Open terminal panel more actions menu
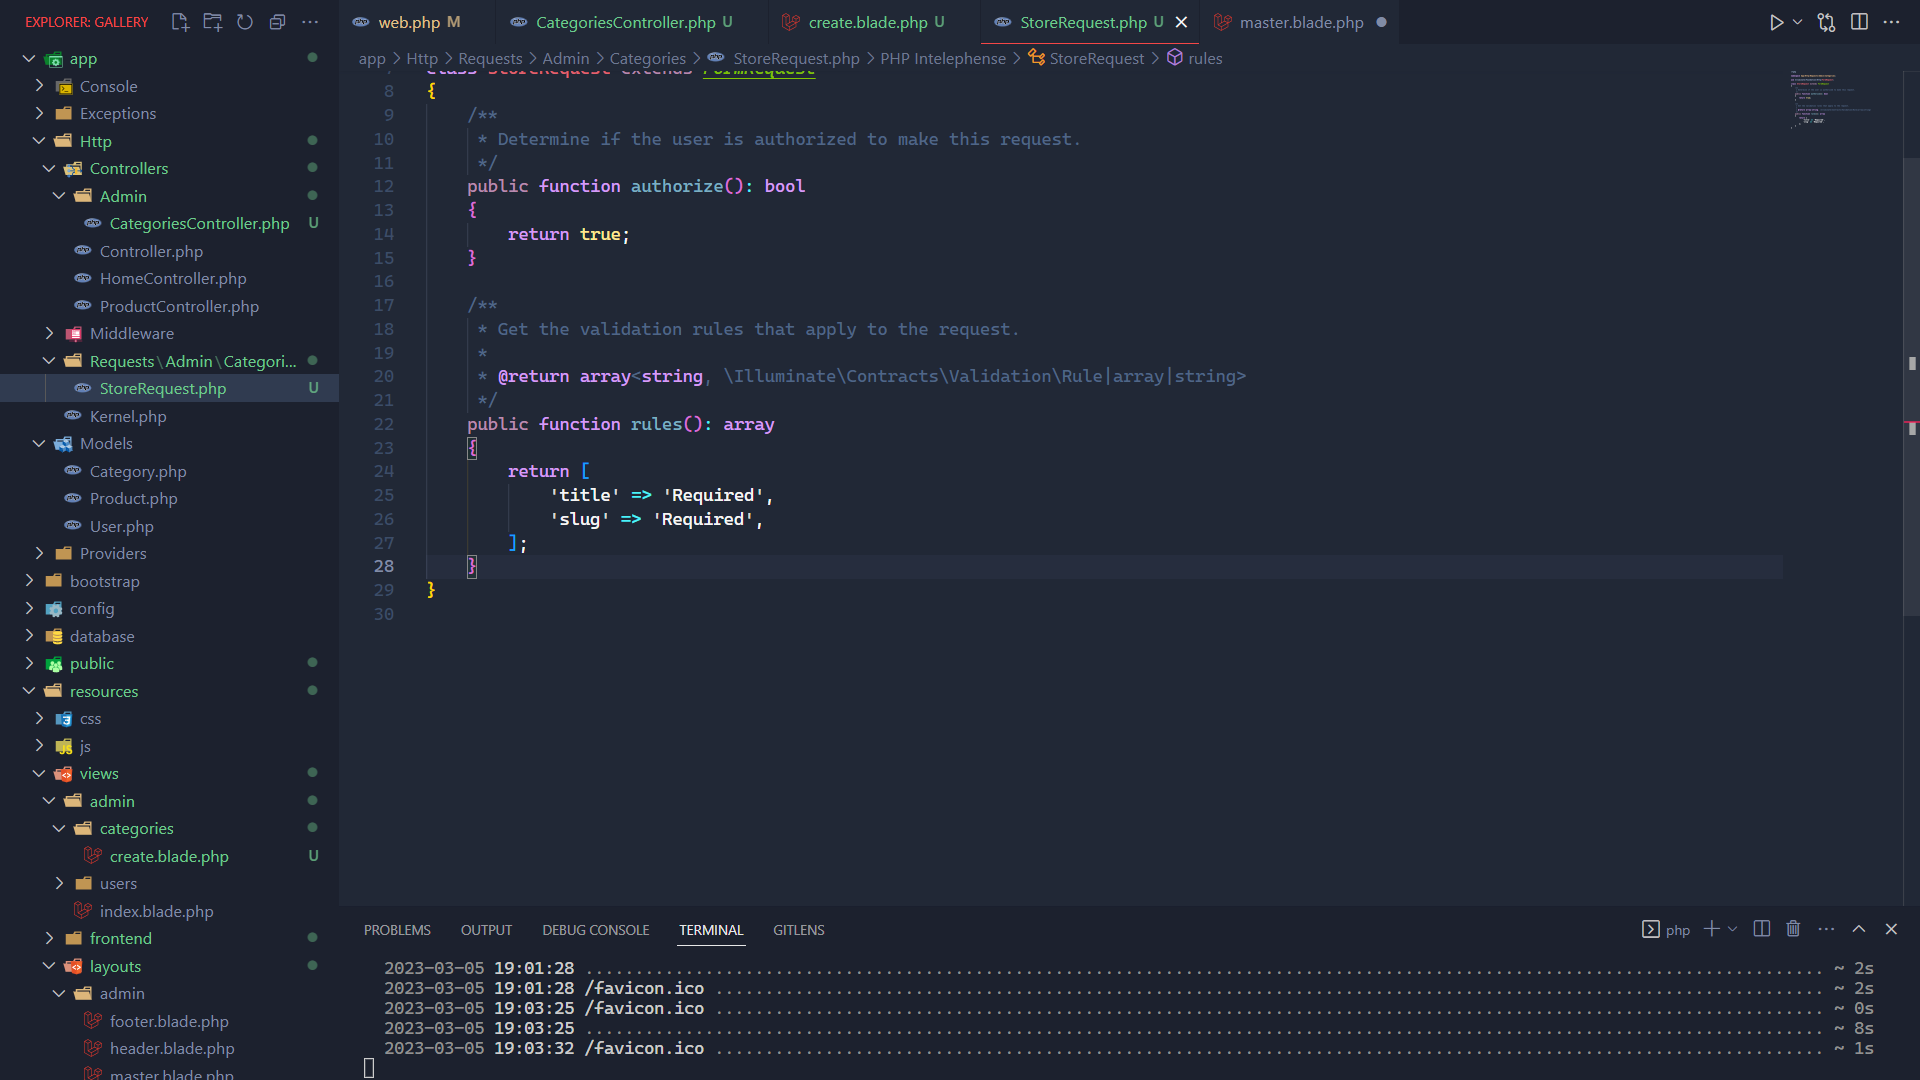 click(1826, 929)
